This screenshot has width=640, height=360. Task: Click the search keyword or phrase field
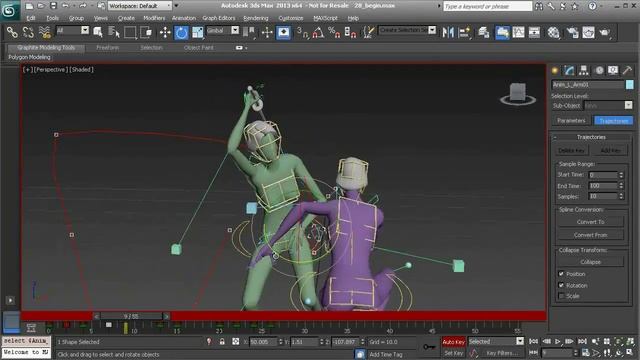(488, 6)
